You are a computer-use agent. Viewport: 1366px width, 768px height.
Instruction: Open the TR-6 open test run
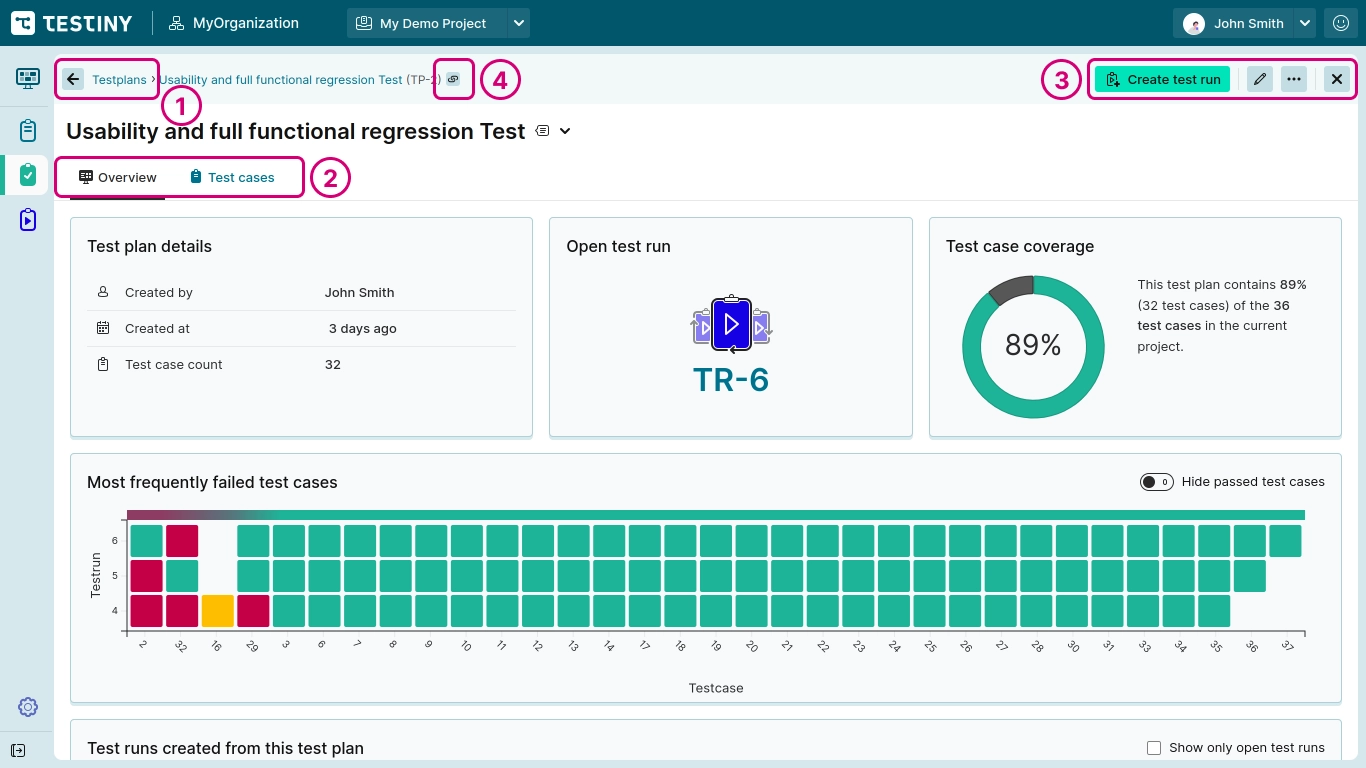tap(731, 379)
